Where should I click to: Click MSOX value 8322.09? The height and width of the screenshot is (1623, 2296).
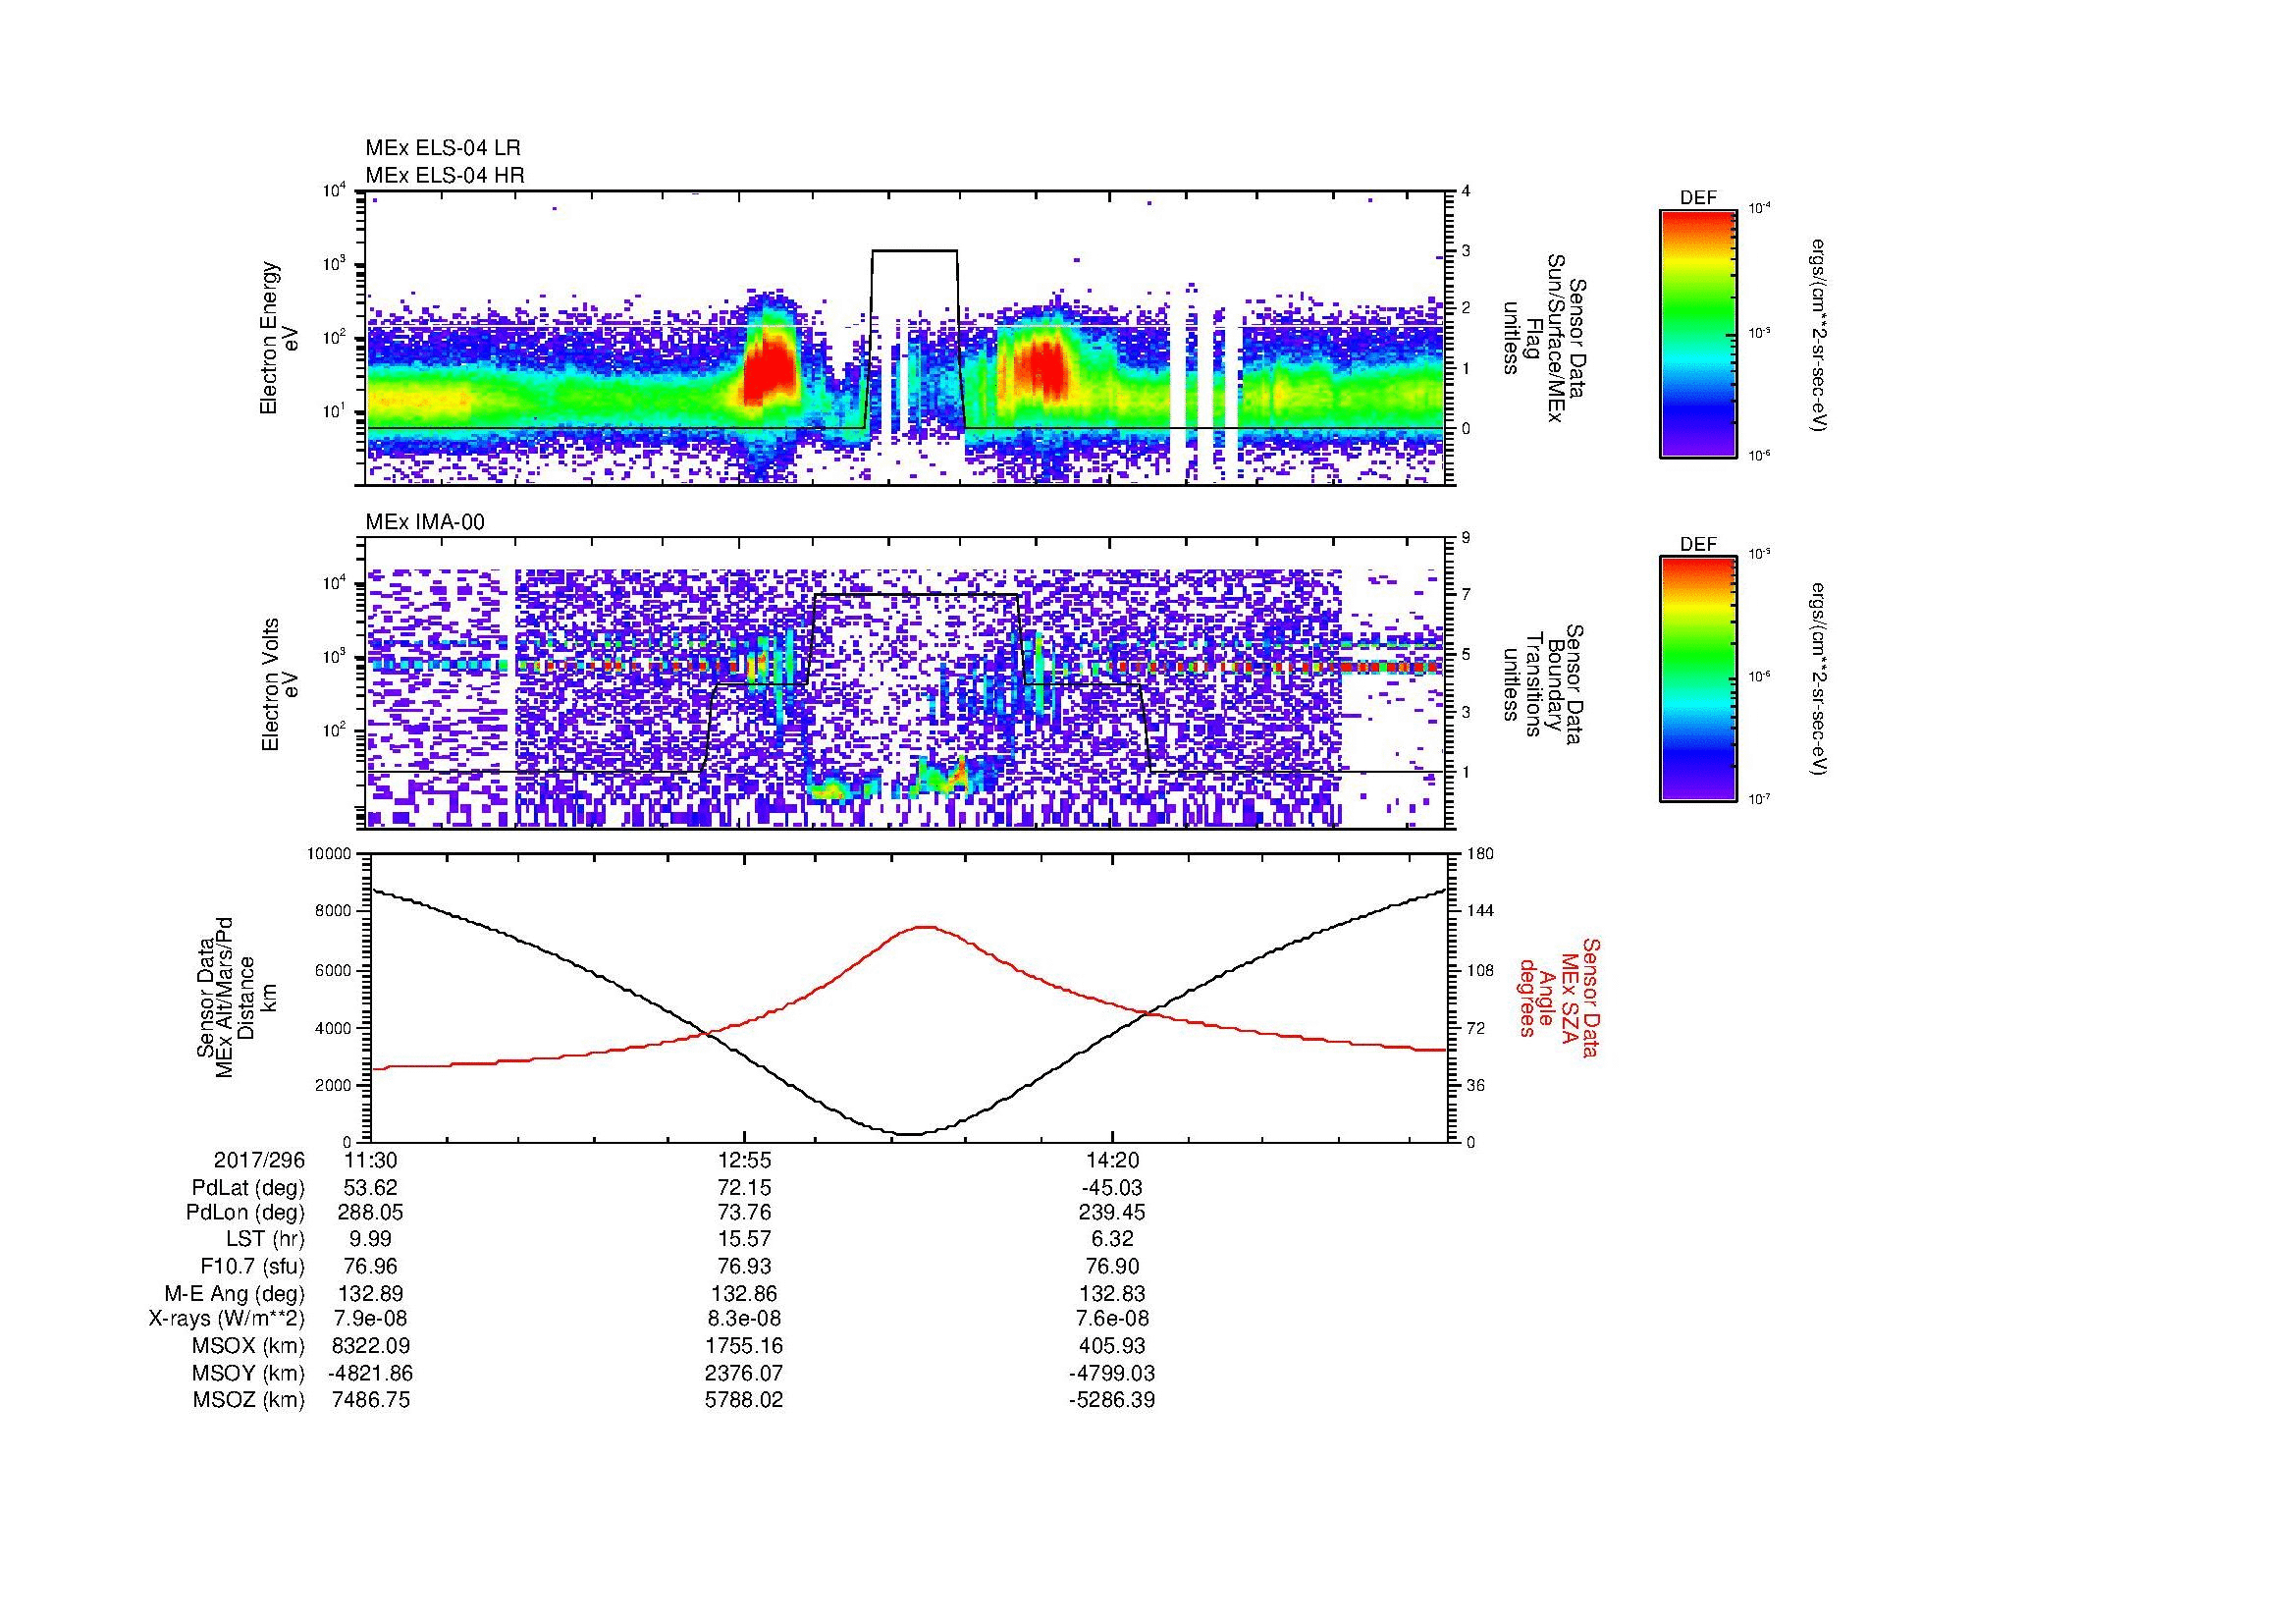(x=370, y=1346)
